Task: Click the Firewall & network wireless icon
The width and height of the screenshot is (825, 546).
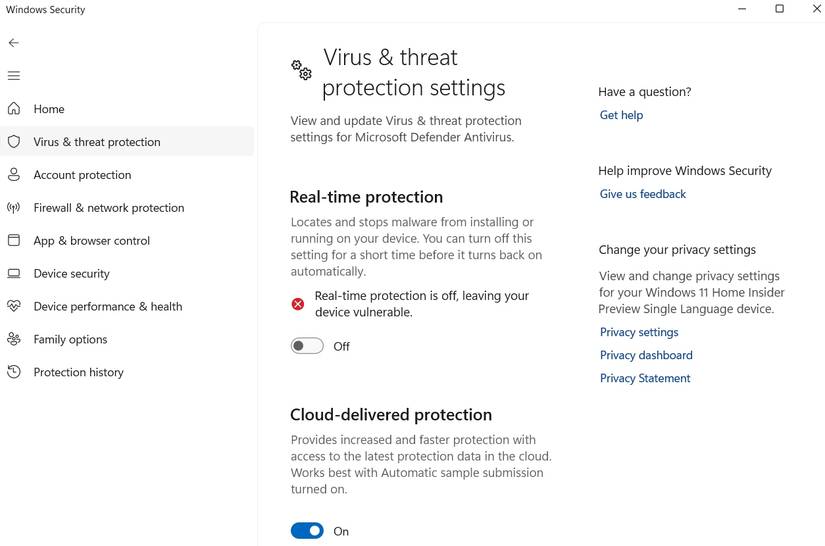Action: tap(14, 208)
